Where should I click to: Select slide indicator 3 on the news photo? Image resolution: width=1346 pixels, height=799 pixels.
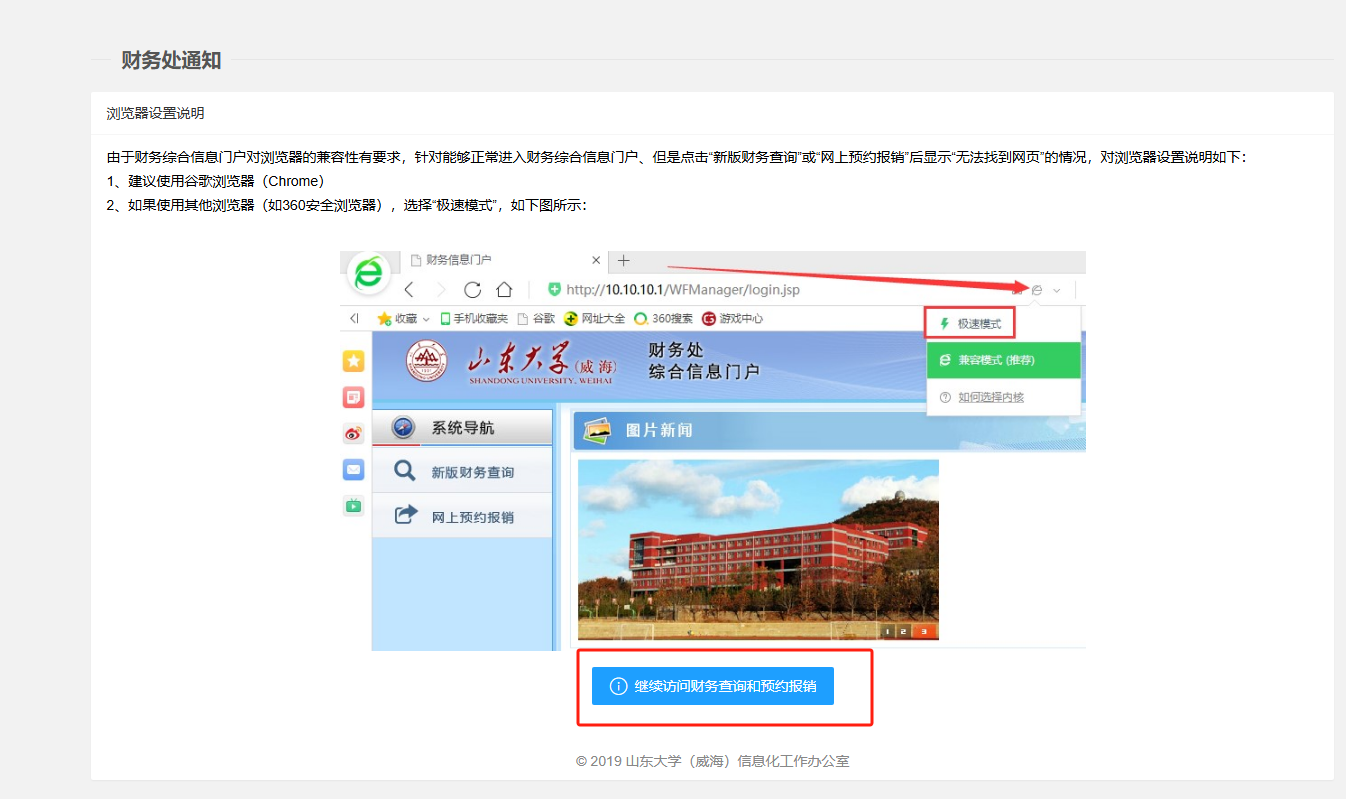coord(922,631)
